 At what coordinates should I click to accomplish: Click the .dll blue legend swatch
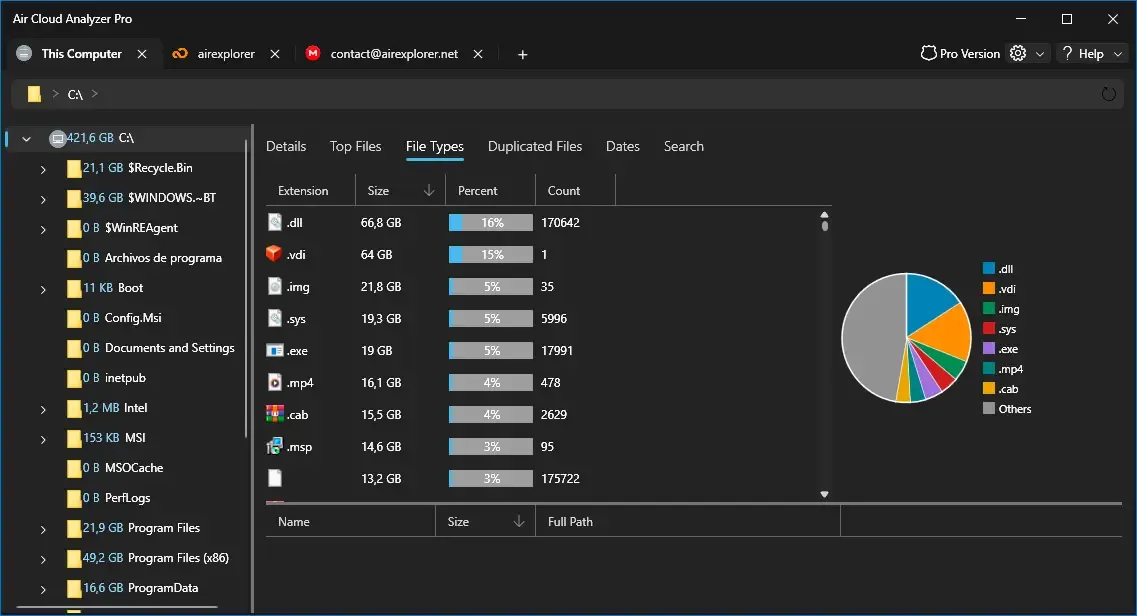[988, 268]
